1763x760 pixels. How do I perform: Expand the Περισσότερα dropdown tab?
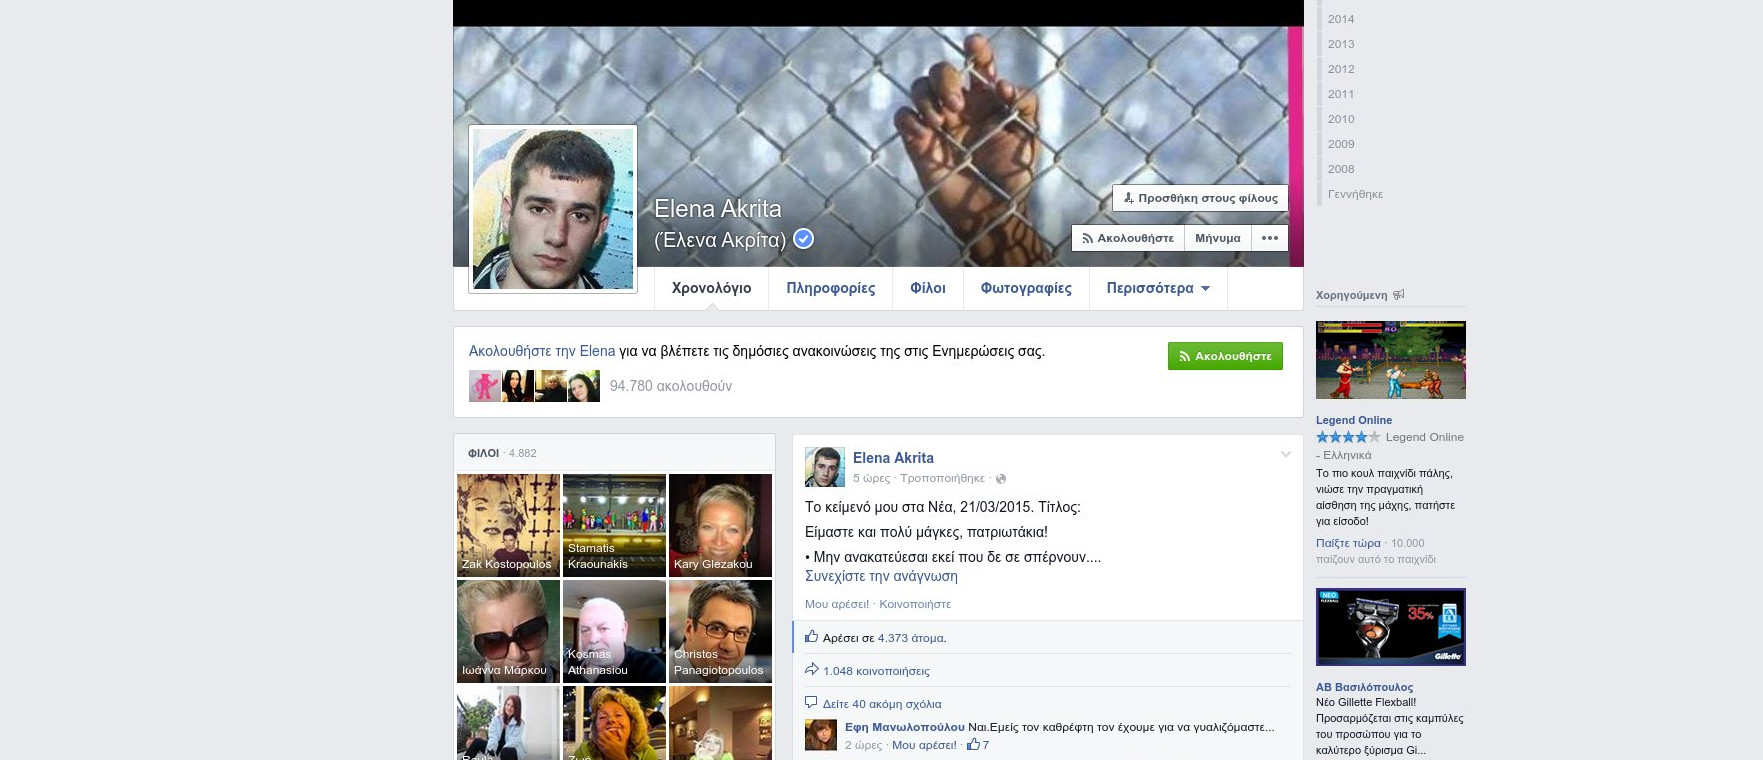(1158, 288)
